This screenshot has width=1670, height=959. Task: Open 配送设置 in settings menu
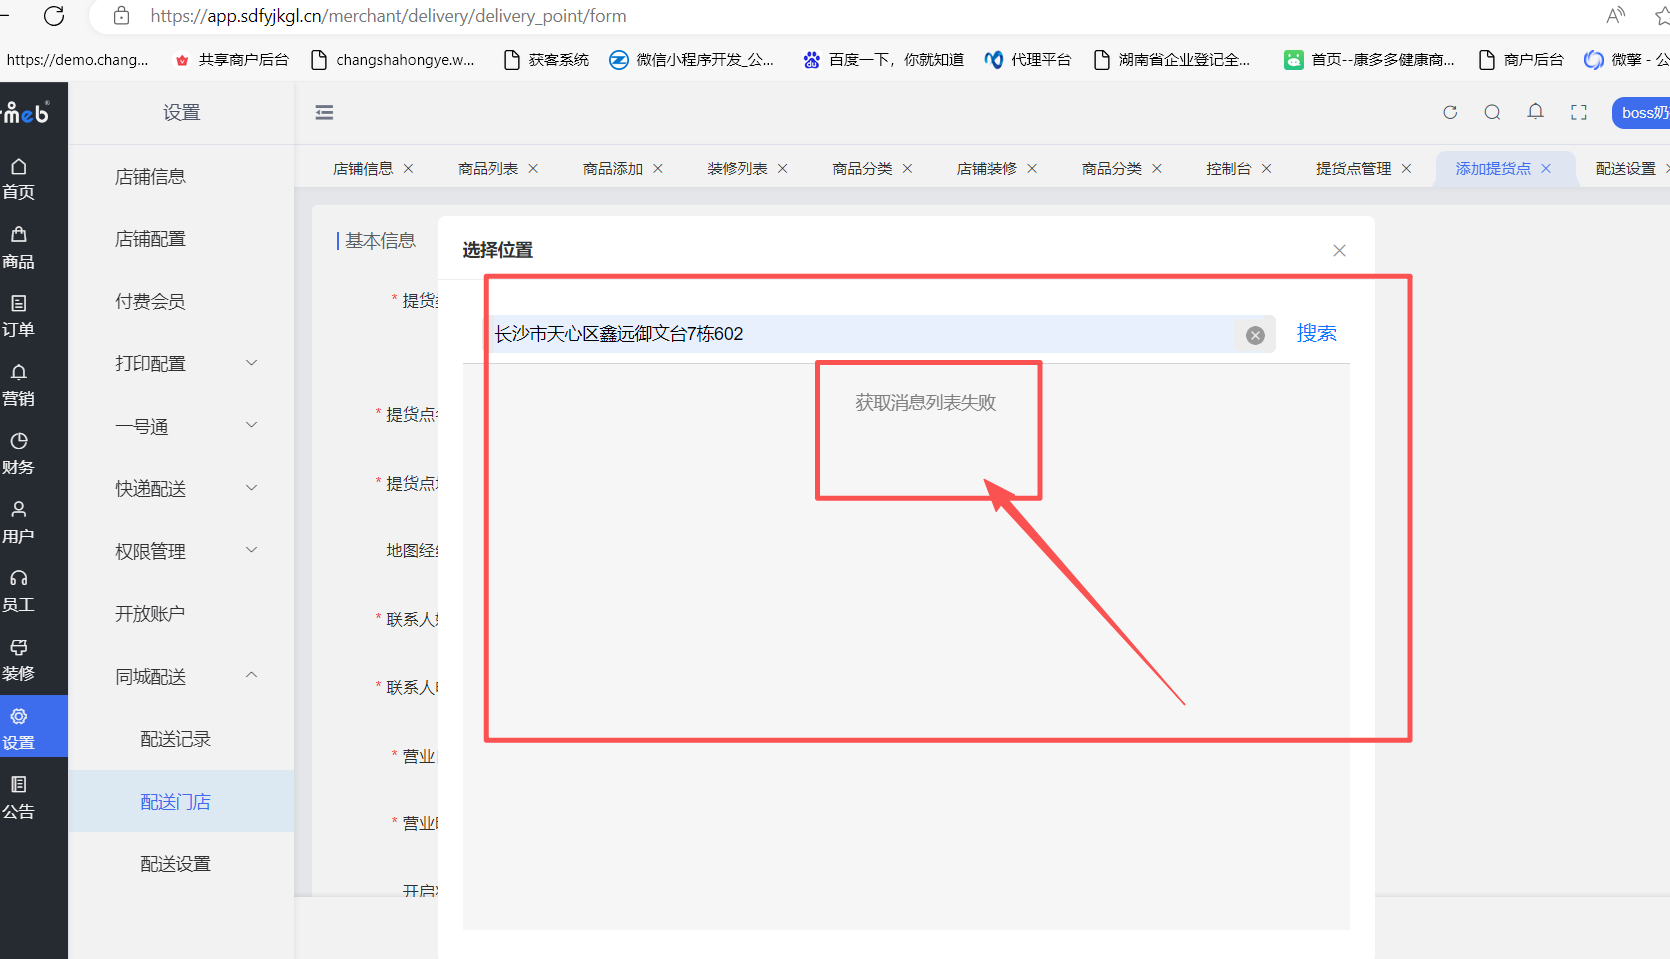coord(175,864)
